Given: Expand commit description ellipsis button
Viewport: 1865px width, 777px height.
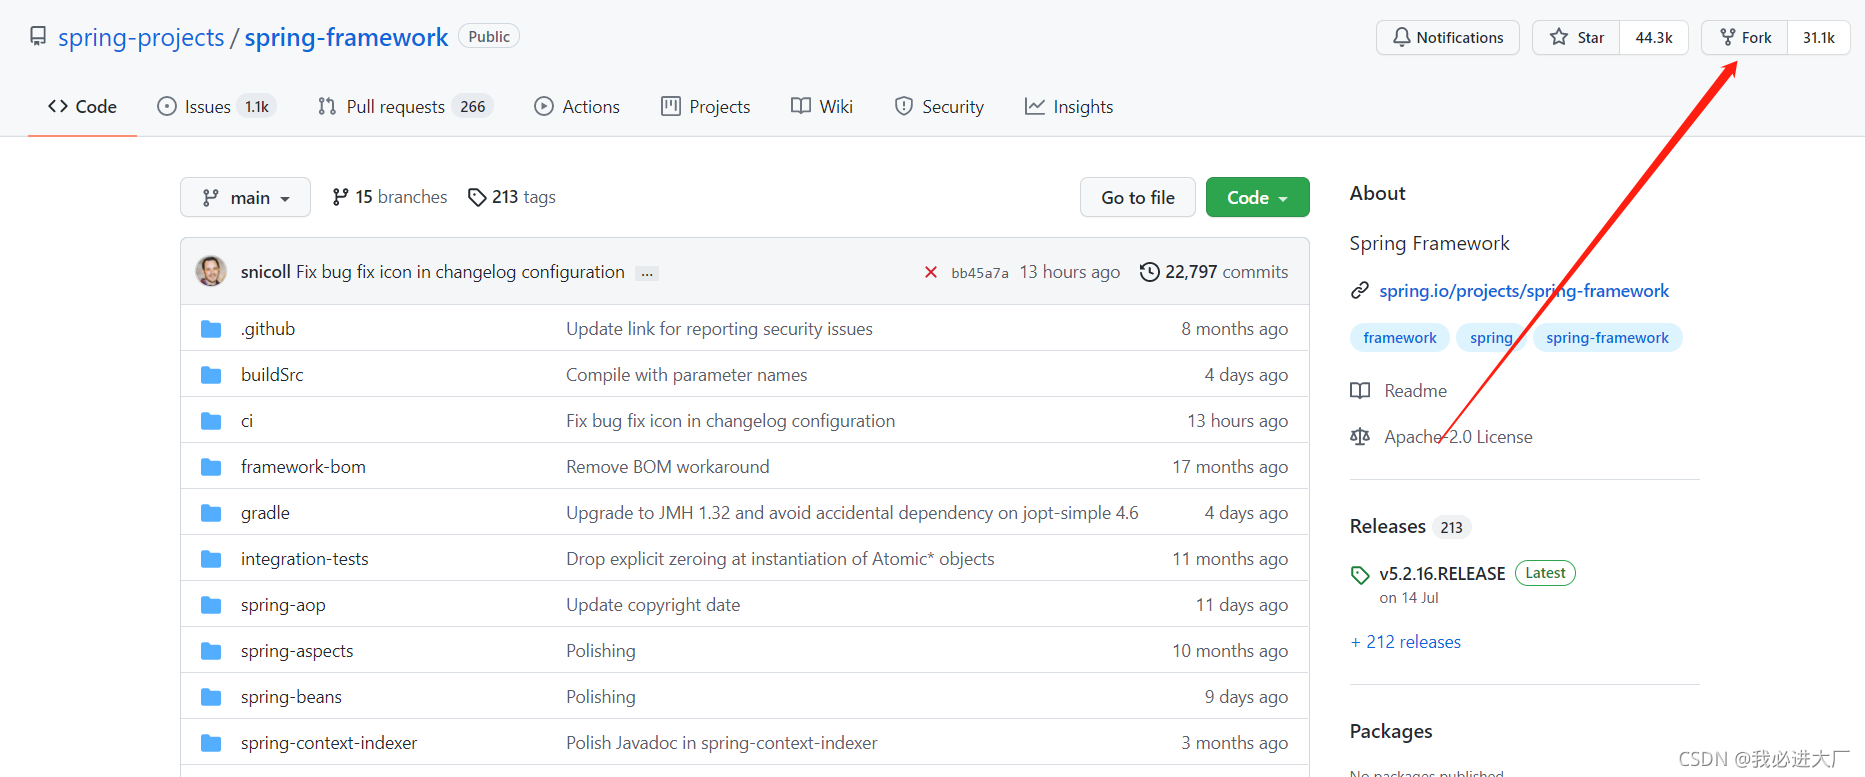Looking at the screenshot, I should (648, 273).
